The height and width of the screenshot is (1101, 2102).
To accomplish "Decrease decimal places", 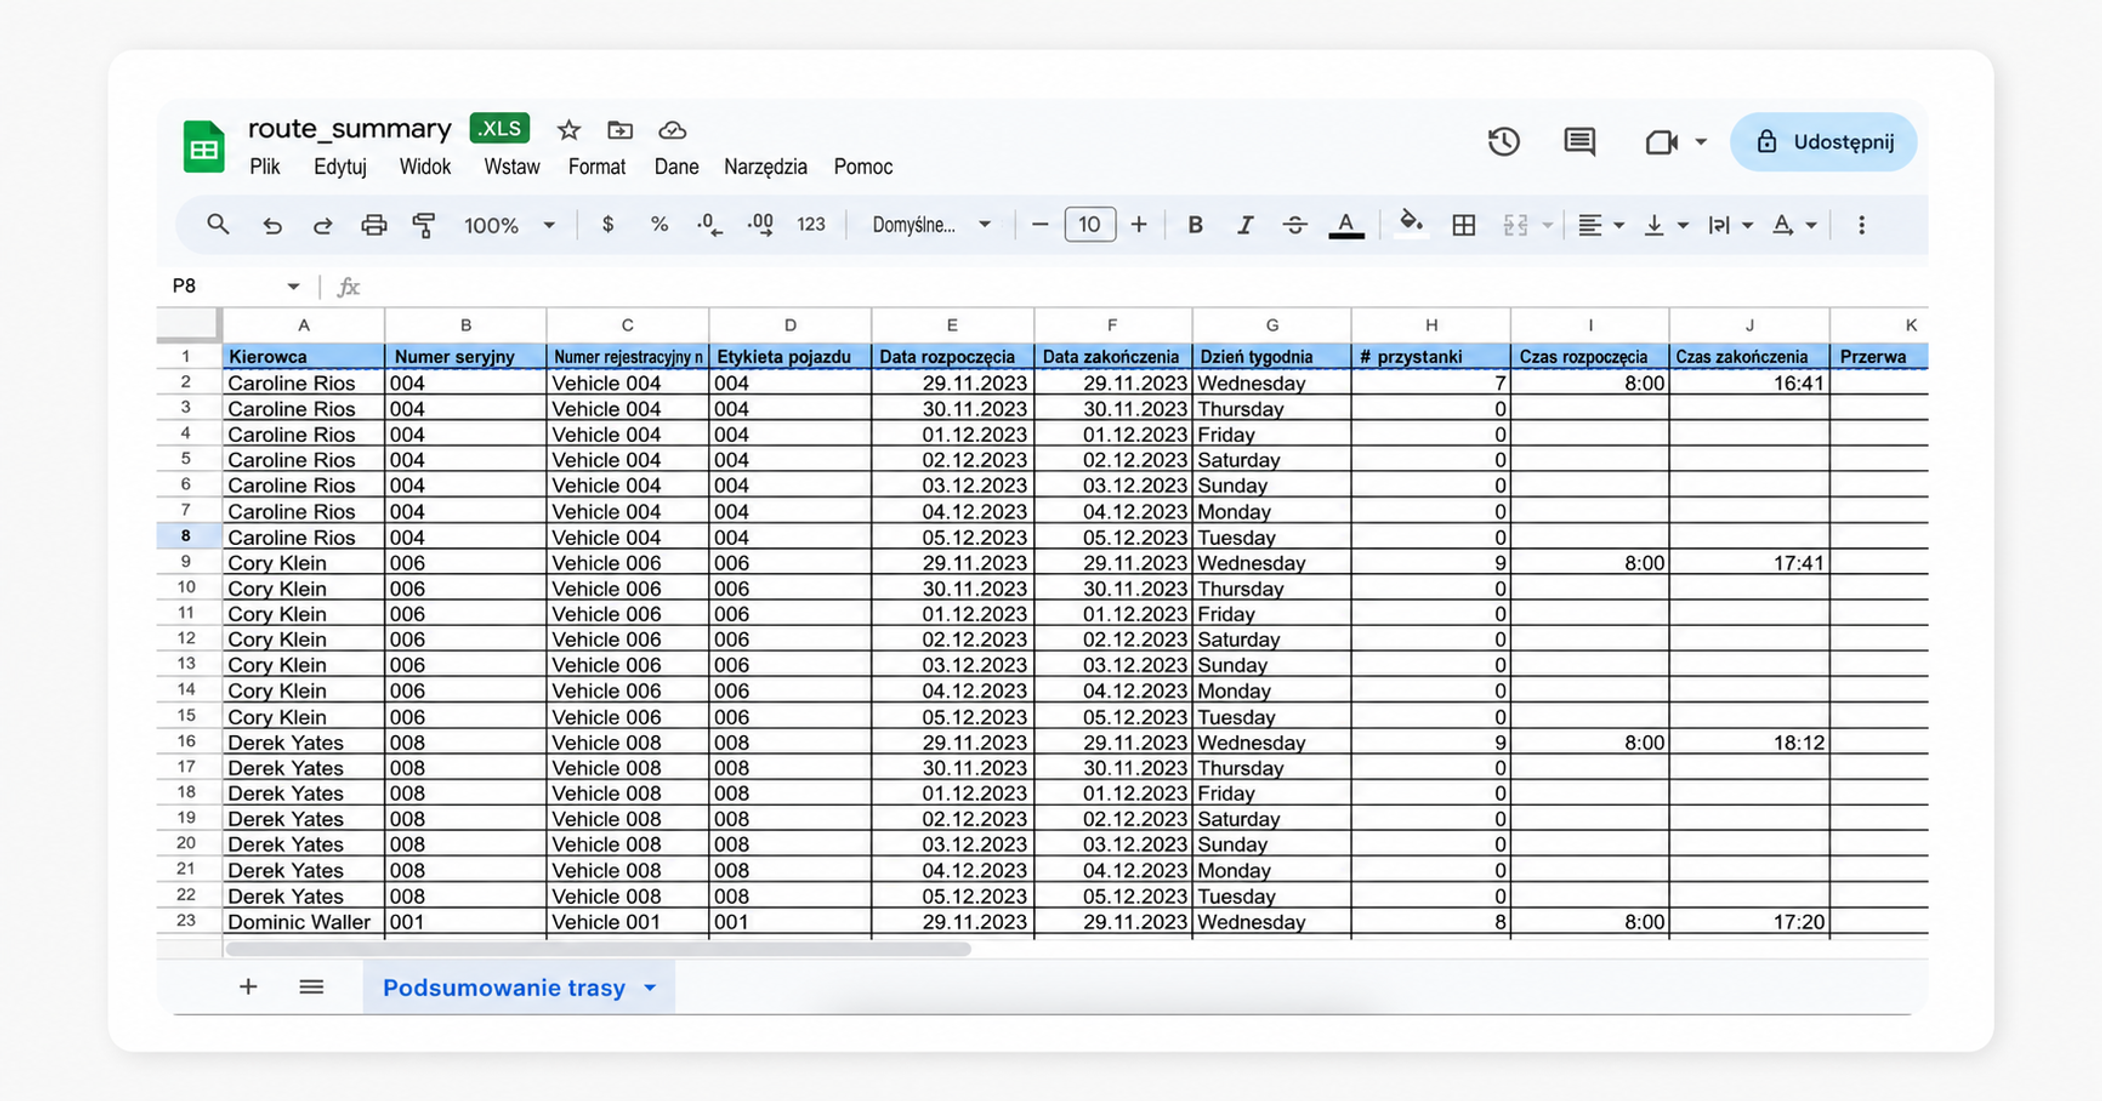I will tap(709, 225).
